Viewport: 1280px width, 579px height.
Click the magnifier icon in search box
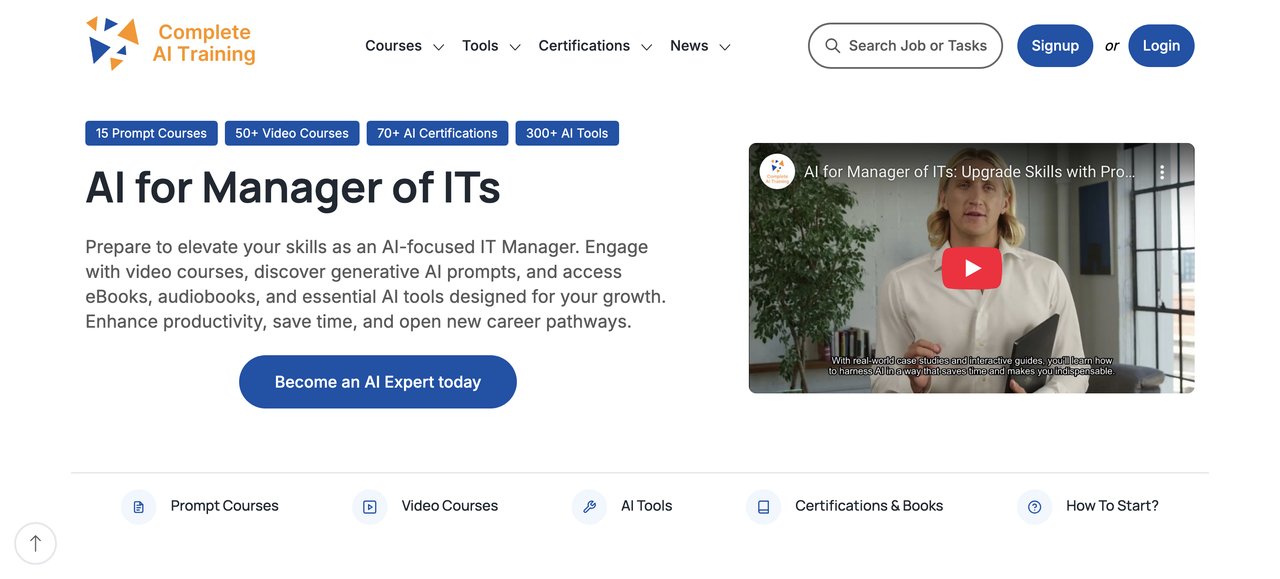coord(832,46)
